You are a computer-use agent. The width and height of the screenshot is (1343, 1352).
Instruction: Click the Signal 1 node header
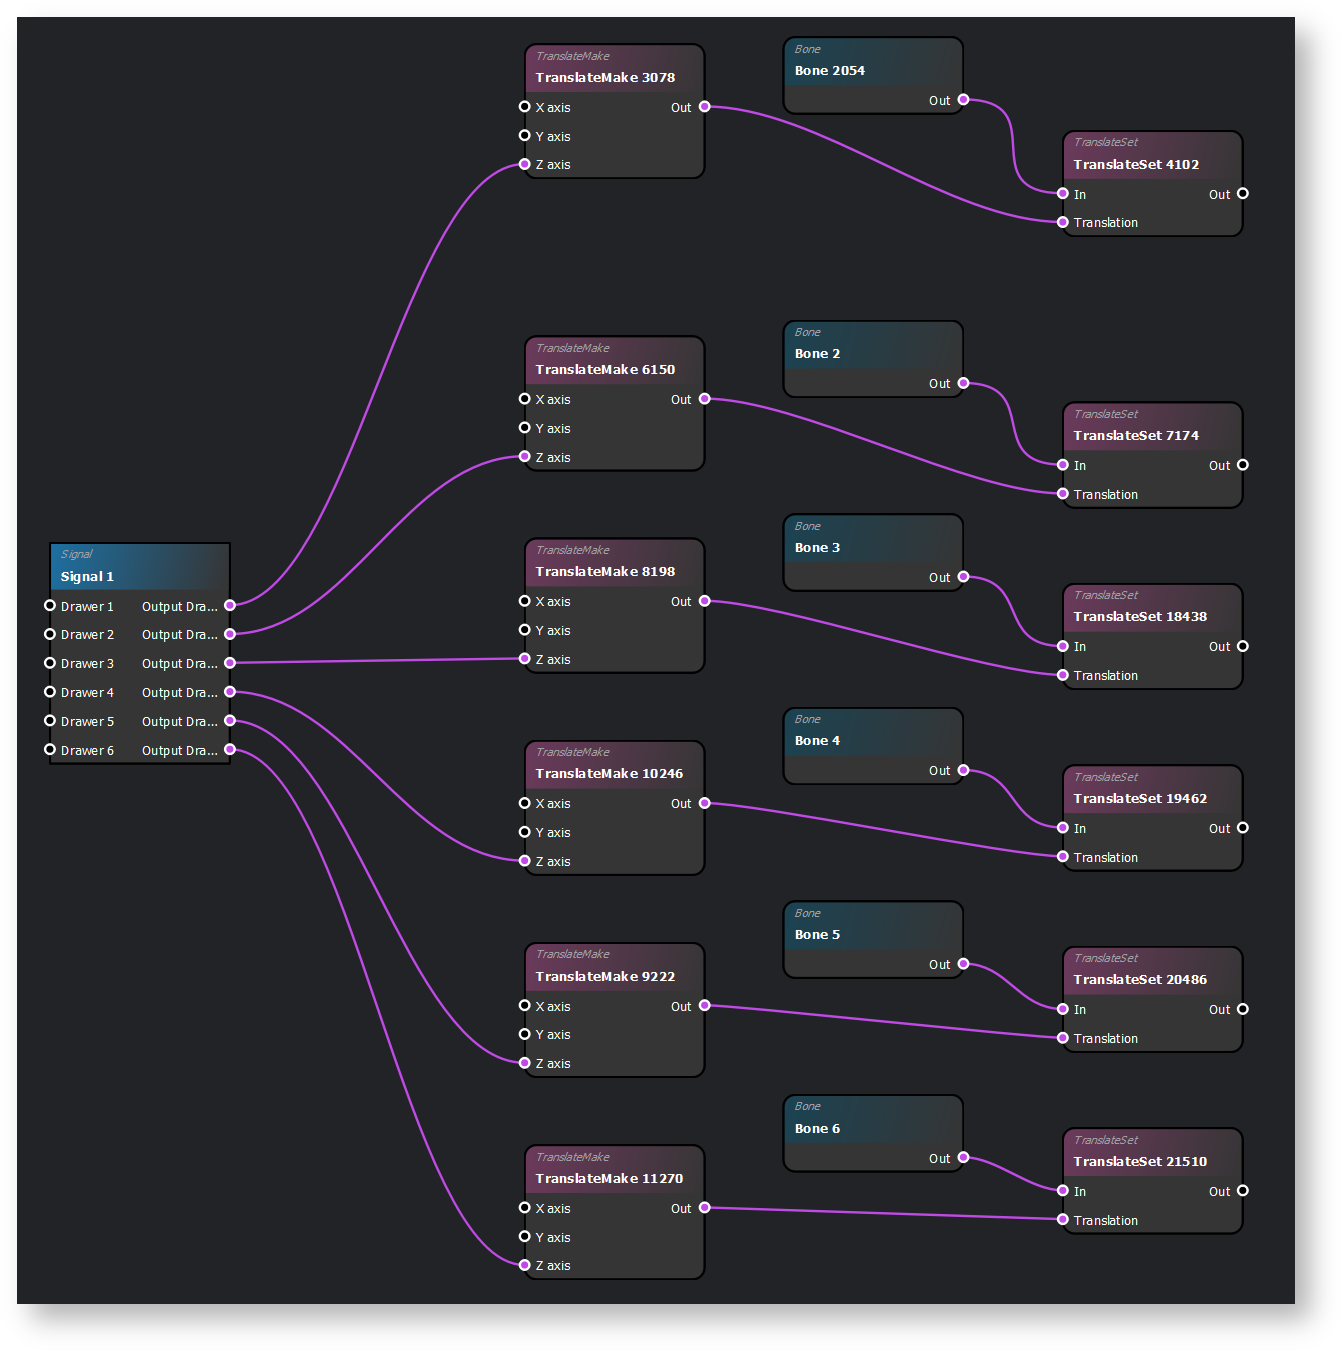click(139, 567)
